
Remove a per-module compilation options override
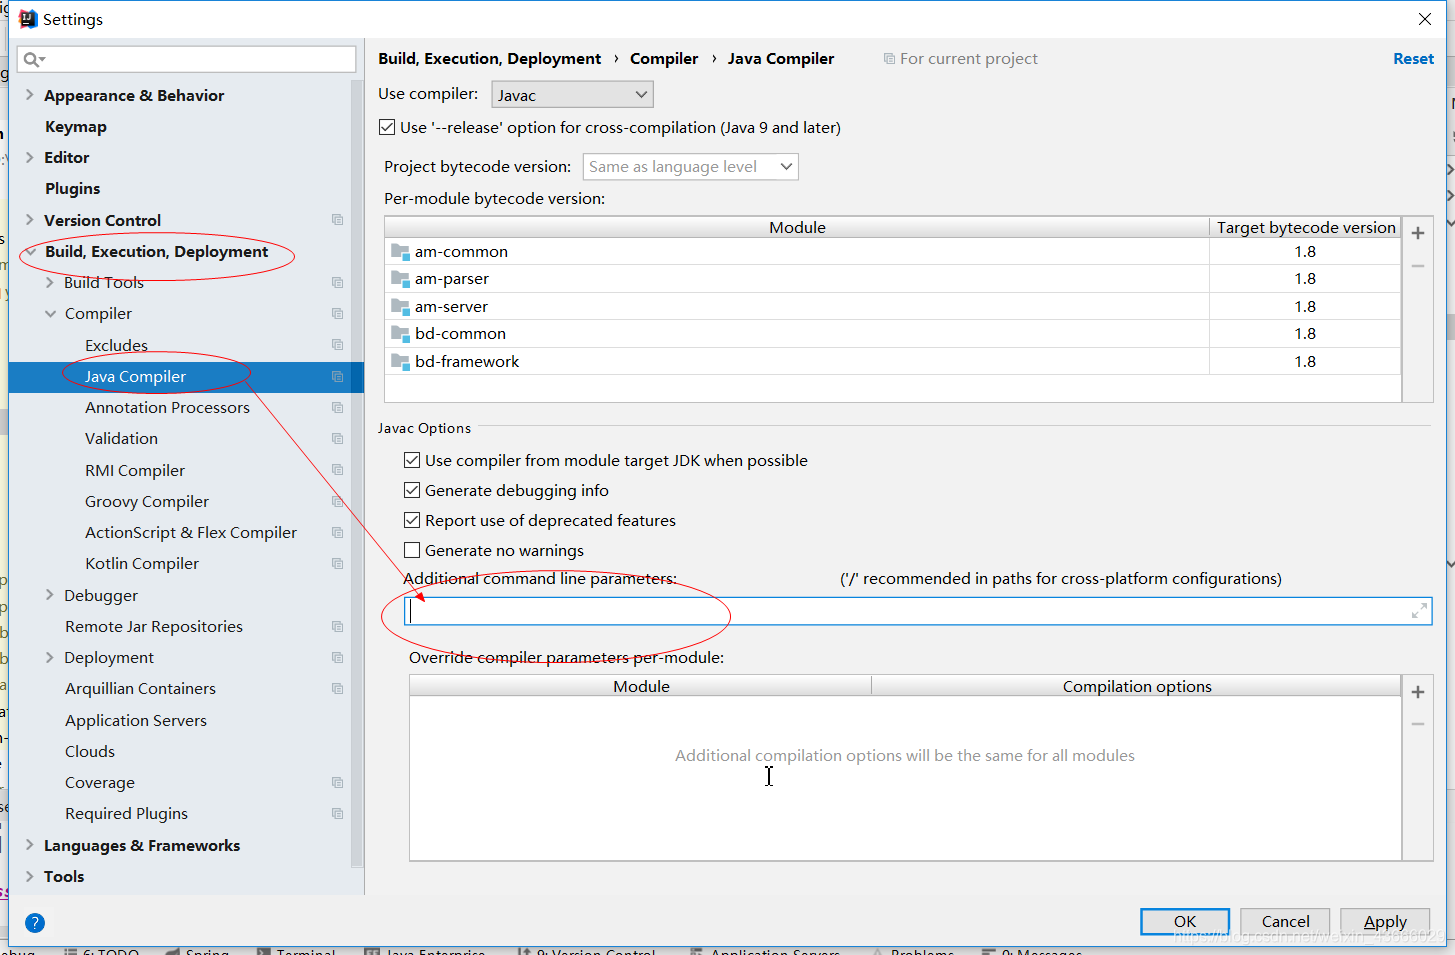point(1417,724)
